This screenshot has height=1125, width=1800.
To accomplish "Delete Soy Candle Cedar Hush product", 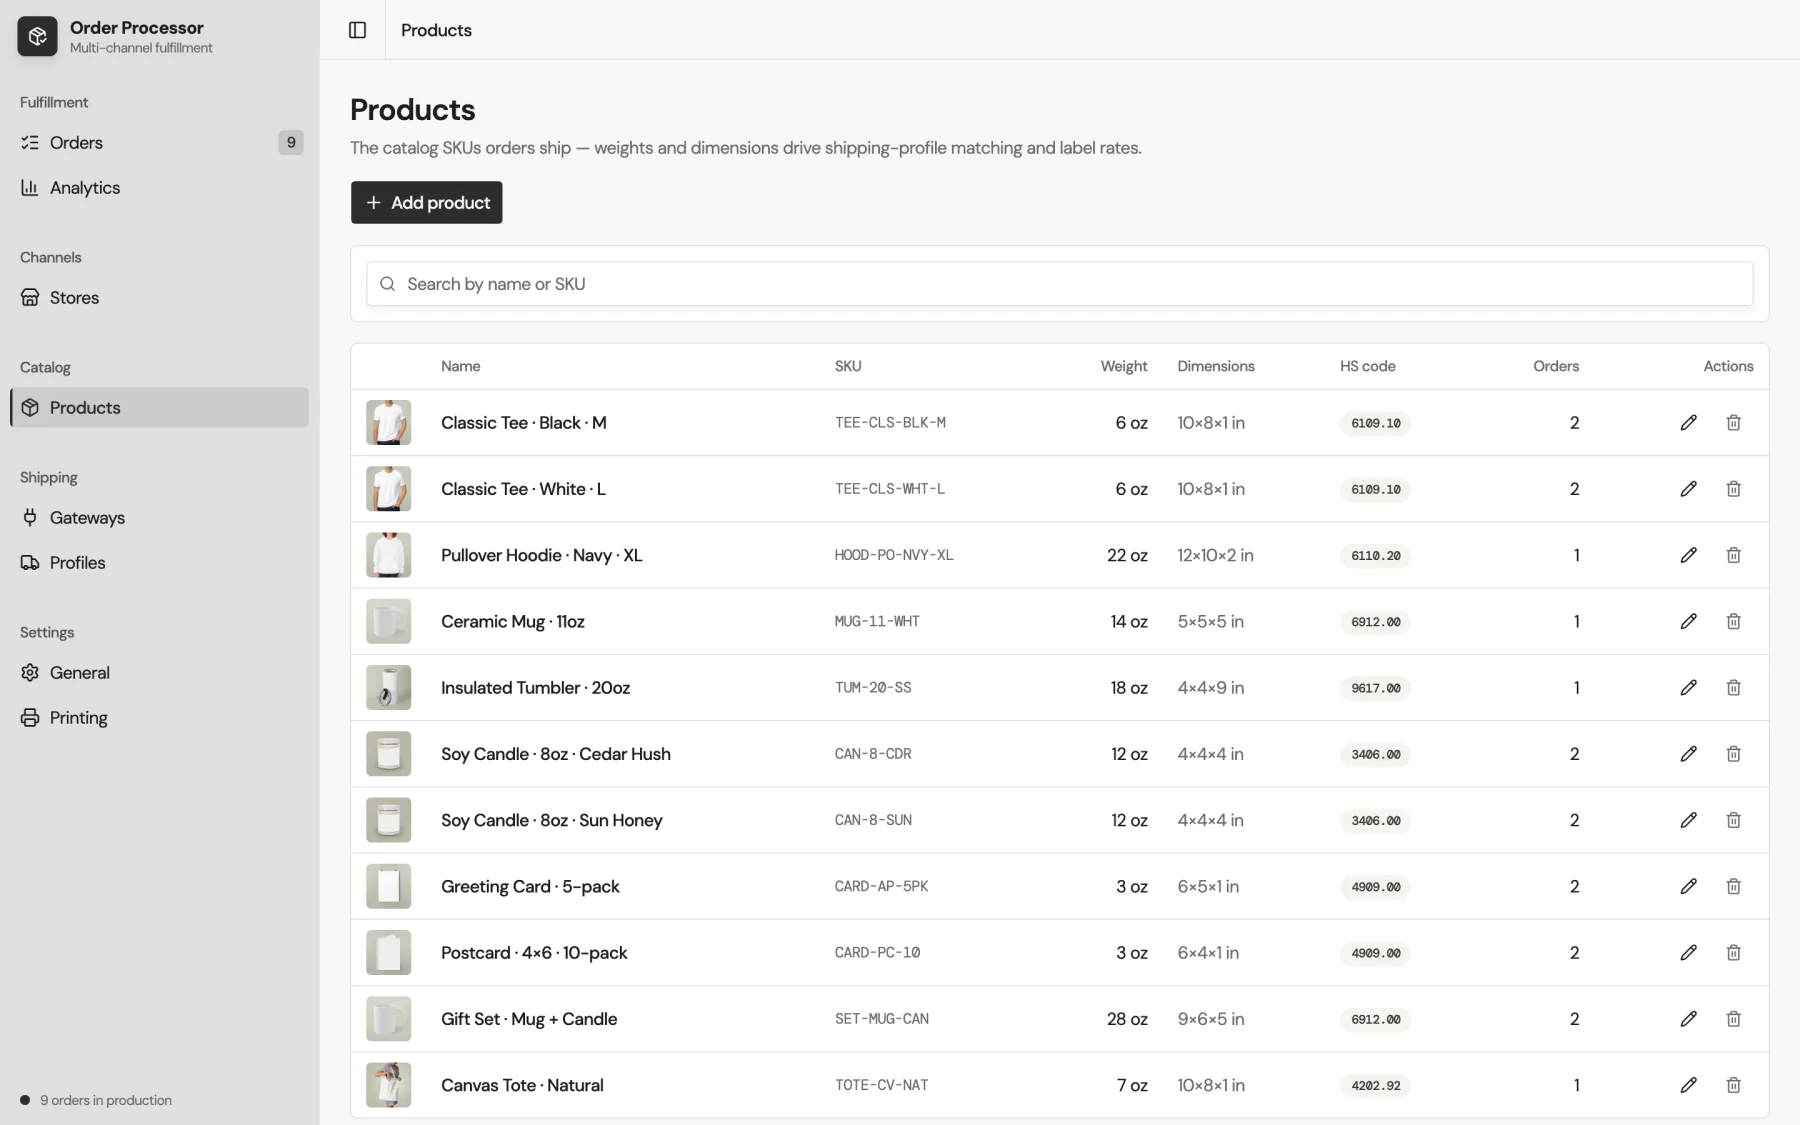I will click(1733, 754).
